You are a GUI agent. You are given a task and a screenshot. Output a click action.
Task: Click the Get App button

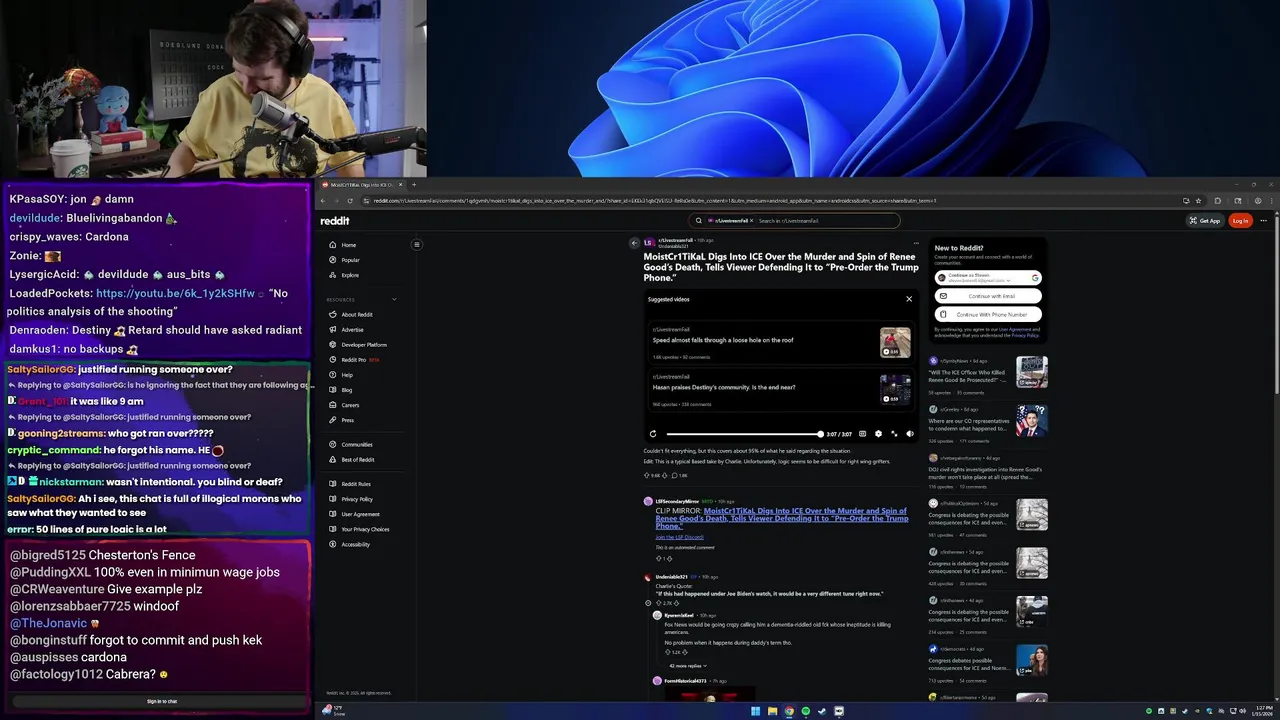(1205, 221)
